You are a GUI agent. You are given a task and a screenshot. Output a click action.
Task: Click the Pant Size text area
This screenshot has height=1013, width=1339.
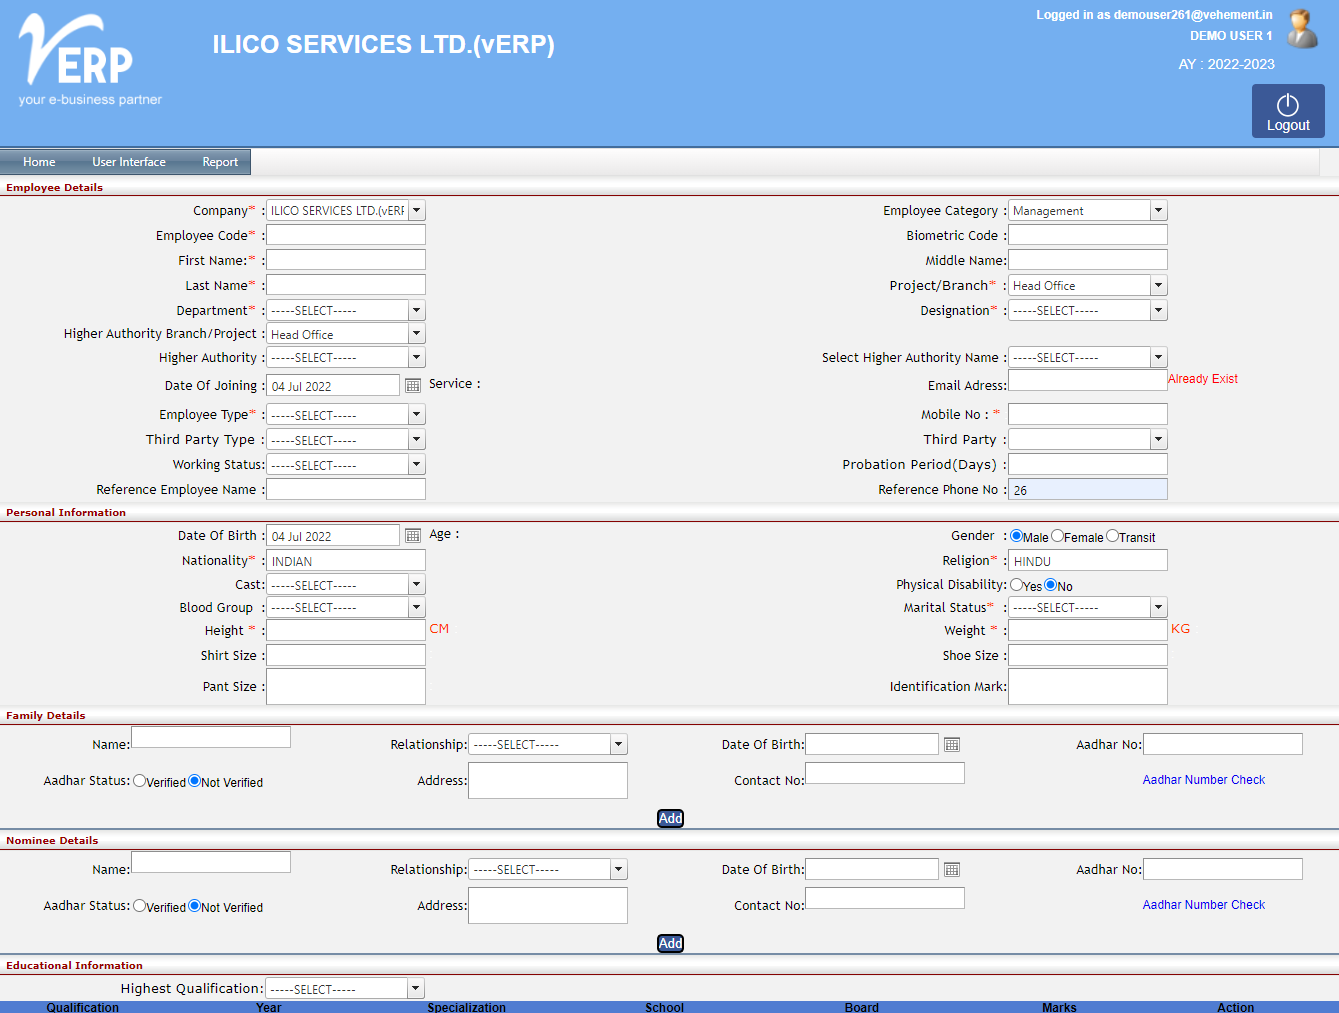346,686
